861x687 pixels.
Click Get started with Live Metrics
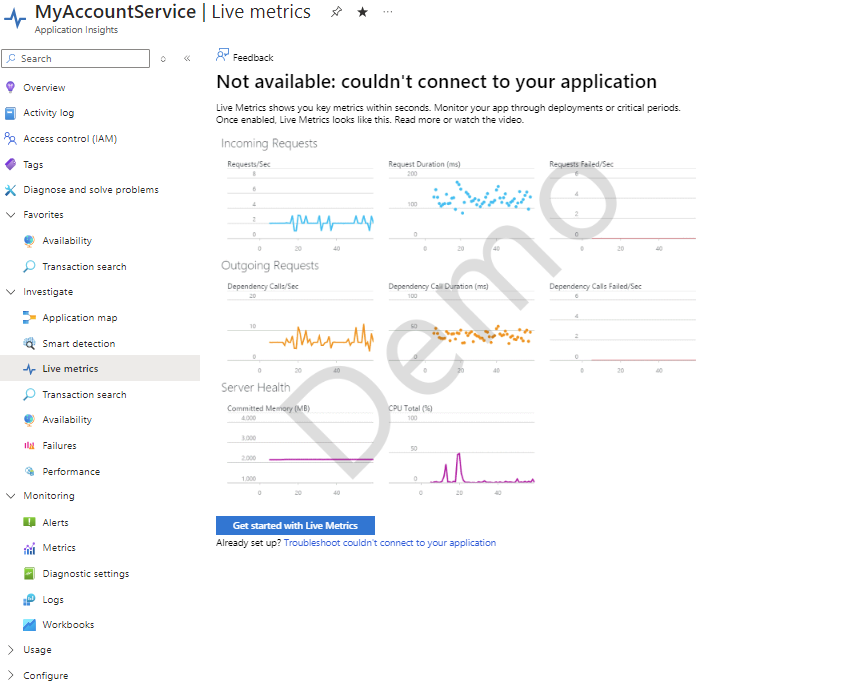[x=295, y=525]
